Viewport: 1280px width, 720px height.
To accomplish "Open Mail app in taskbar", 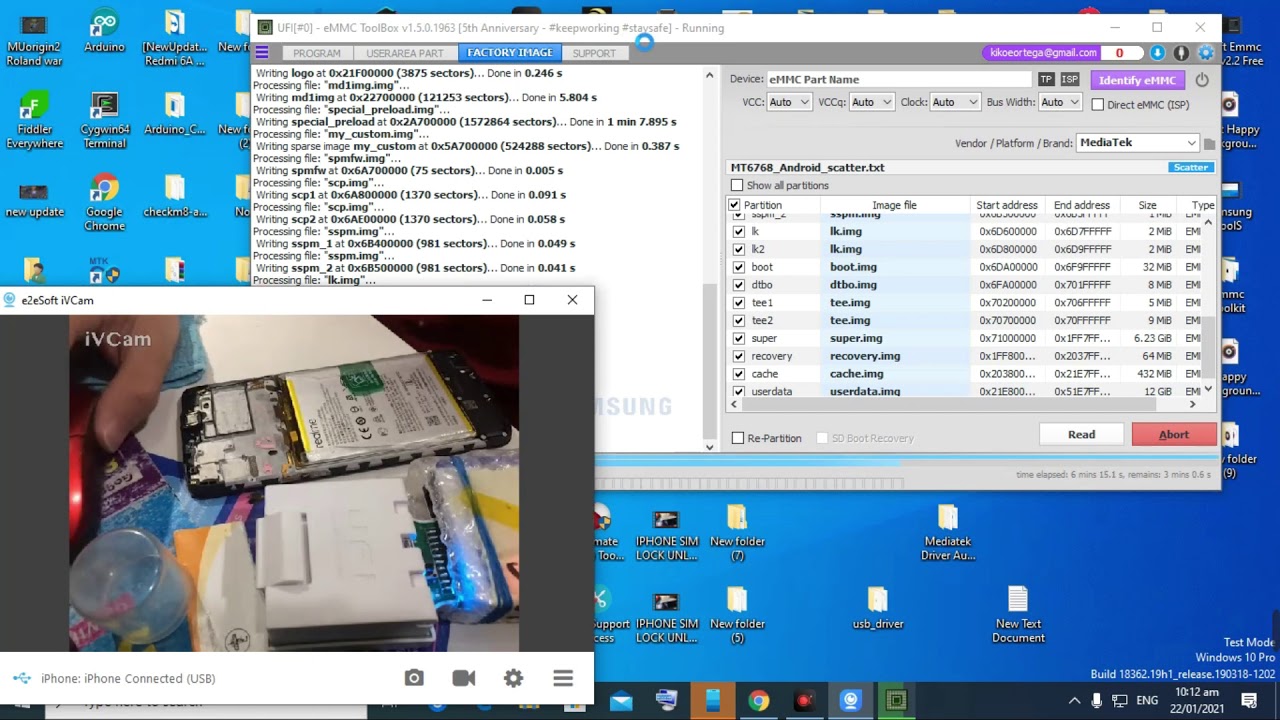I will click(x=621, y=701).
